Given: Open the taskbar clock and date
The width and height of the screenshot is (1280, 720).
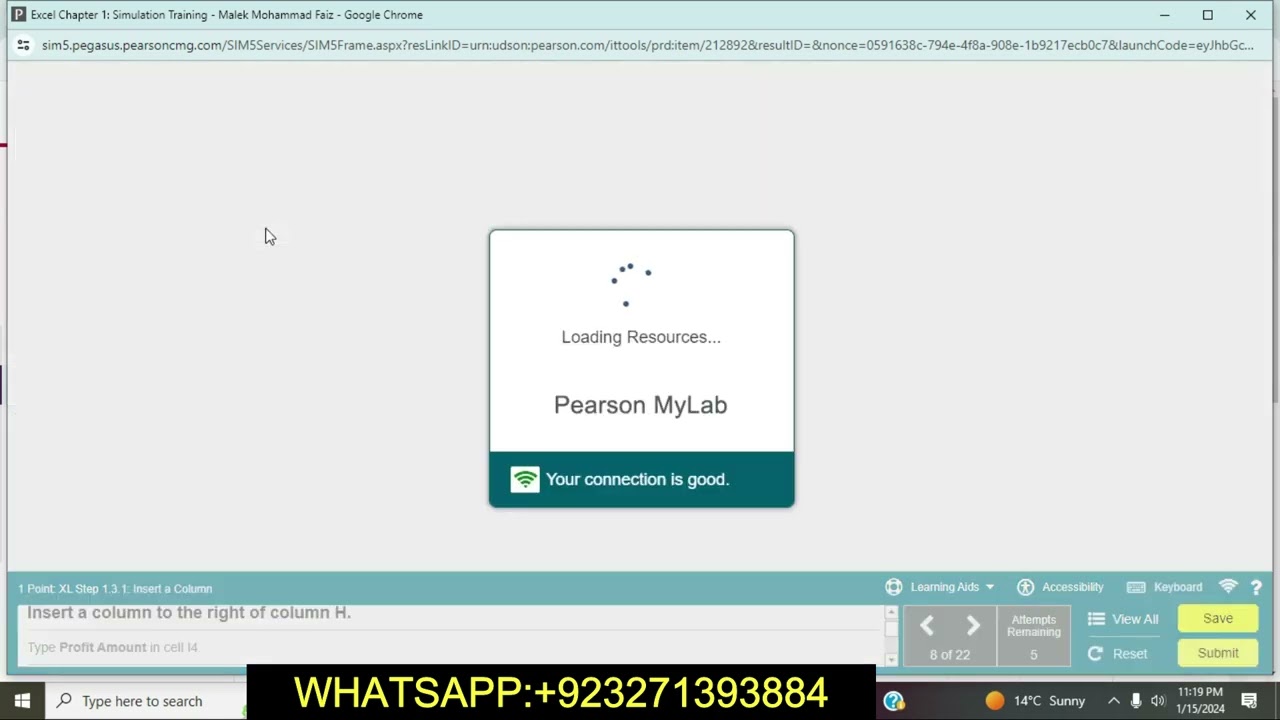Looking at the screenshot, I should pyautogui.click(x=1200, y=700).
